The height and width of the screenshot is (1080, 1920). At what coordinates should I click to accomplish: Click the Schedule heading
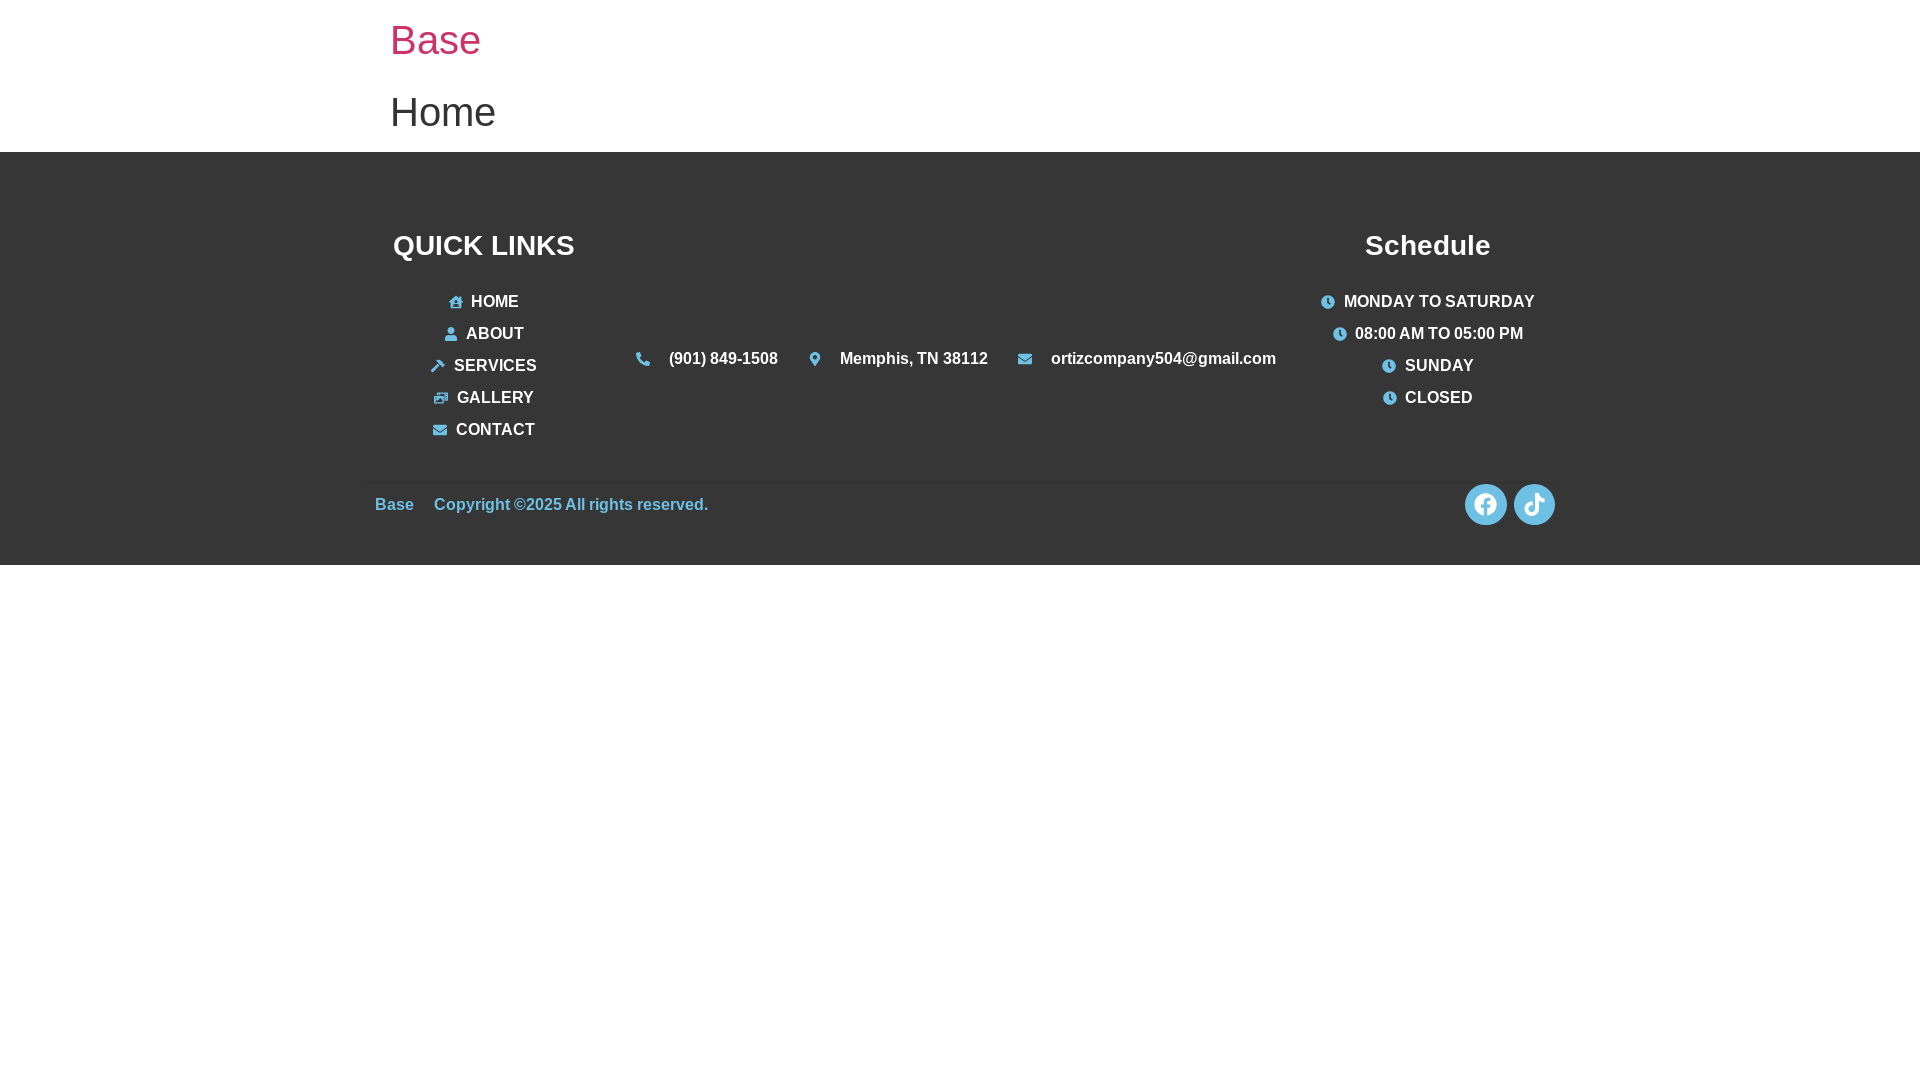tap(1427, 246)
